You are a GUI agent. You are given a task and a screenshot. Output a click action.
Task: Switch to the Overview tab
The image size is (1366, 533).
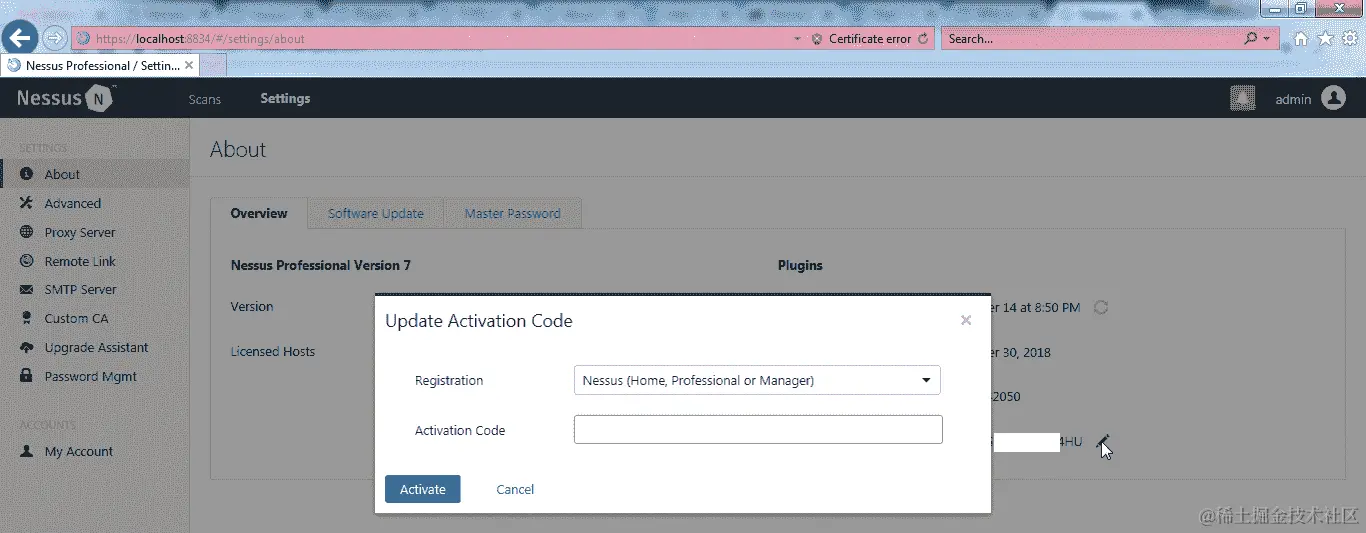[259, 213]
